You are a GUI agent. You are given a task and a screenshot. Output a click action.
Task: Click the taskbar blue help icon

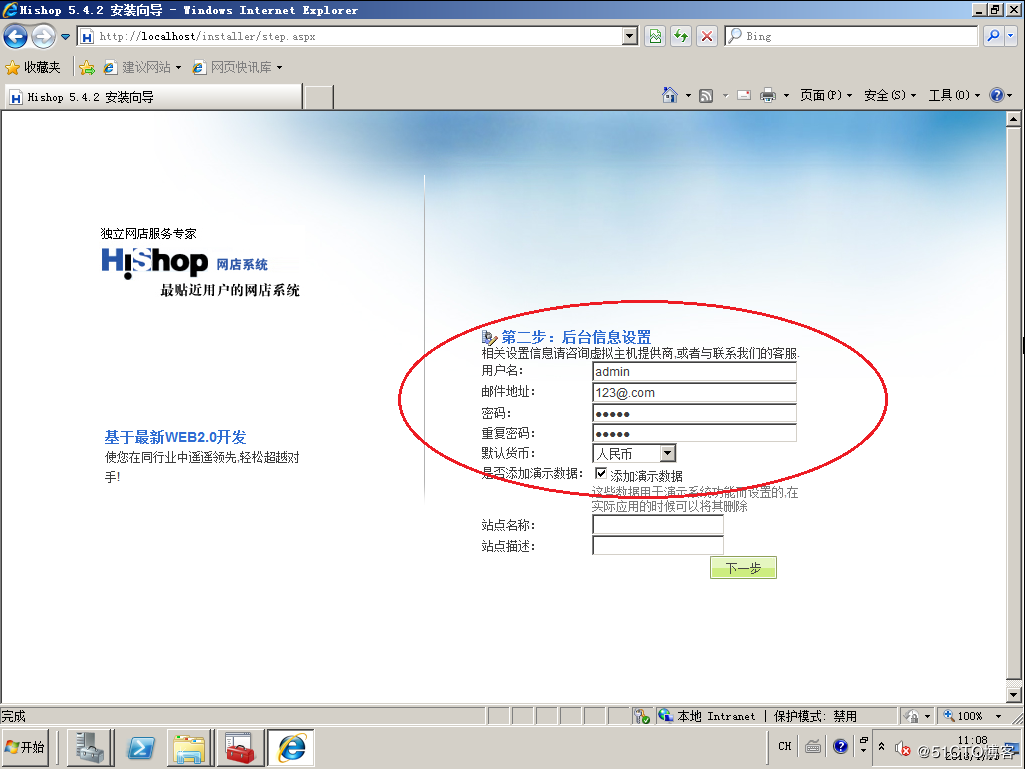click(840, 746)
